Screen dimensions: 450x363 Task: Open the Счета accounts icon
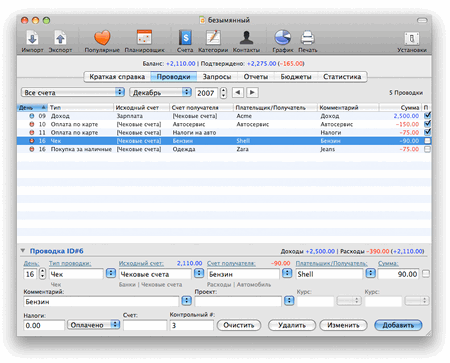tap(185, 37)
